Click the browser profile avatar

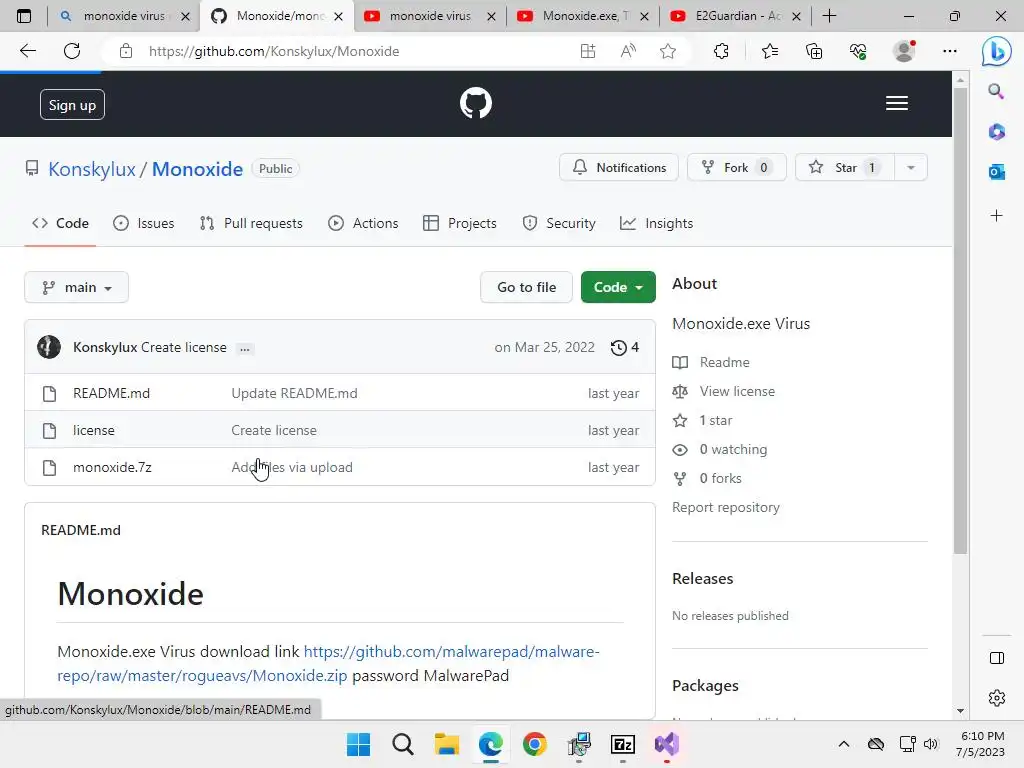(x=904, y=51)
